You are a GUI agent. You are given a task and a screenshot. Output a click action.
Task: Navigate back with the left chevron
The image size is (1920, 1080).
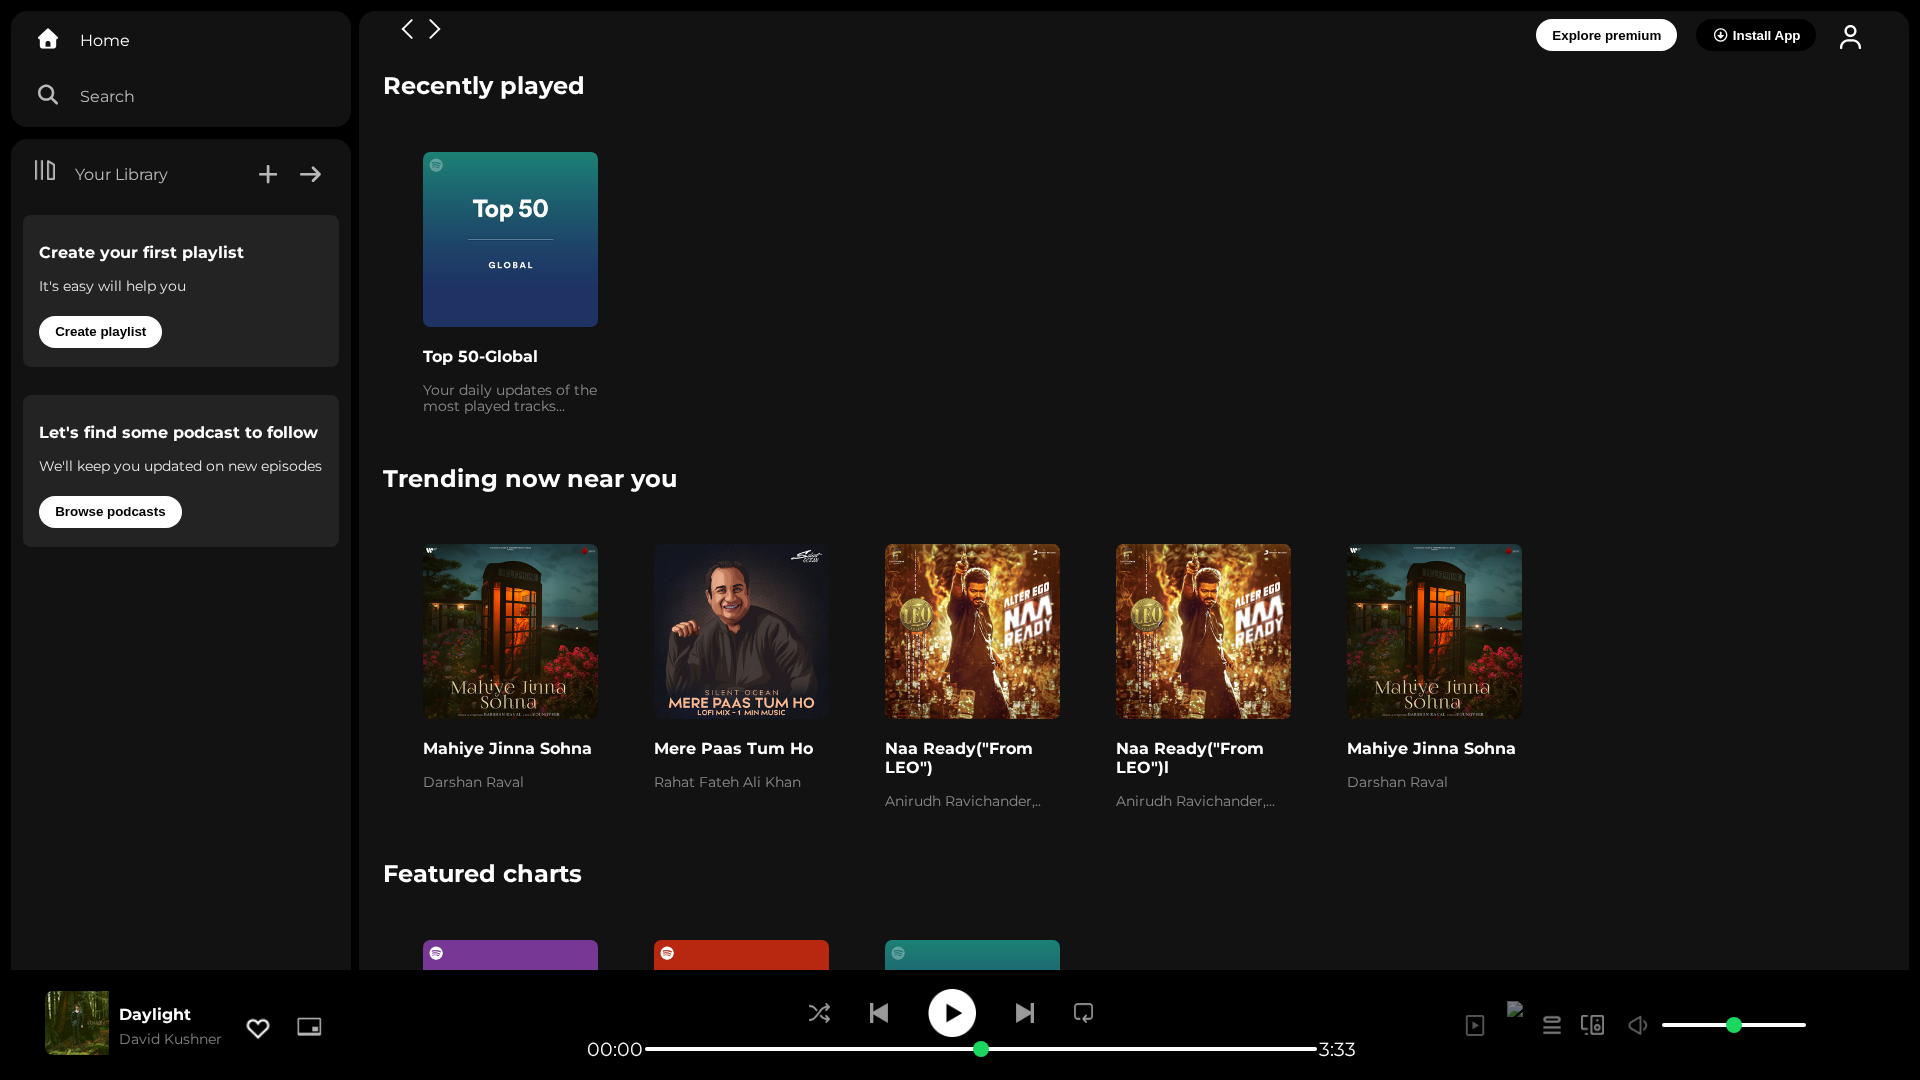coord(407,29)
